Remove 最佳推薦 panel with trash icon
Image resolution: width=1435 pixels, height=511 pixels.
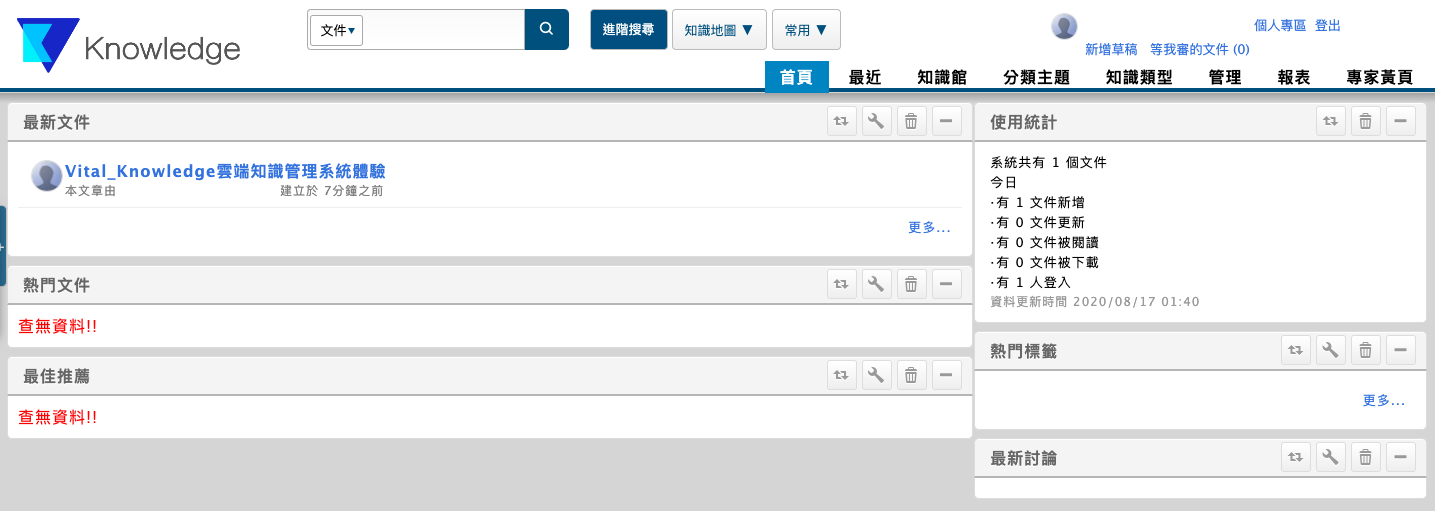tap(912, 375)
